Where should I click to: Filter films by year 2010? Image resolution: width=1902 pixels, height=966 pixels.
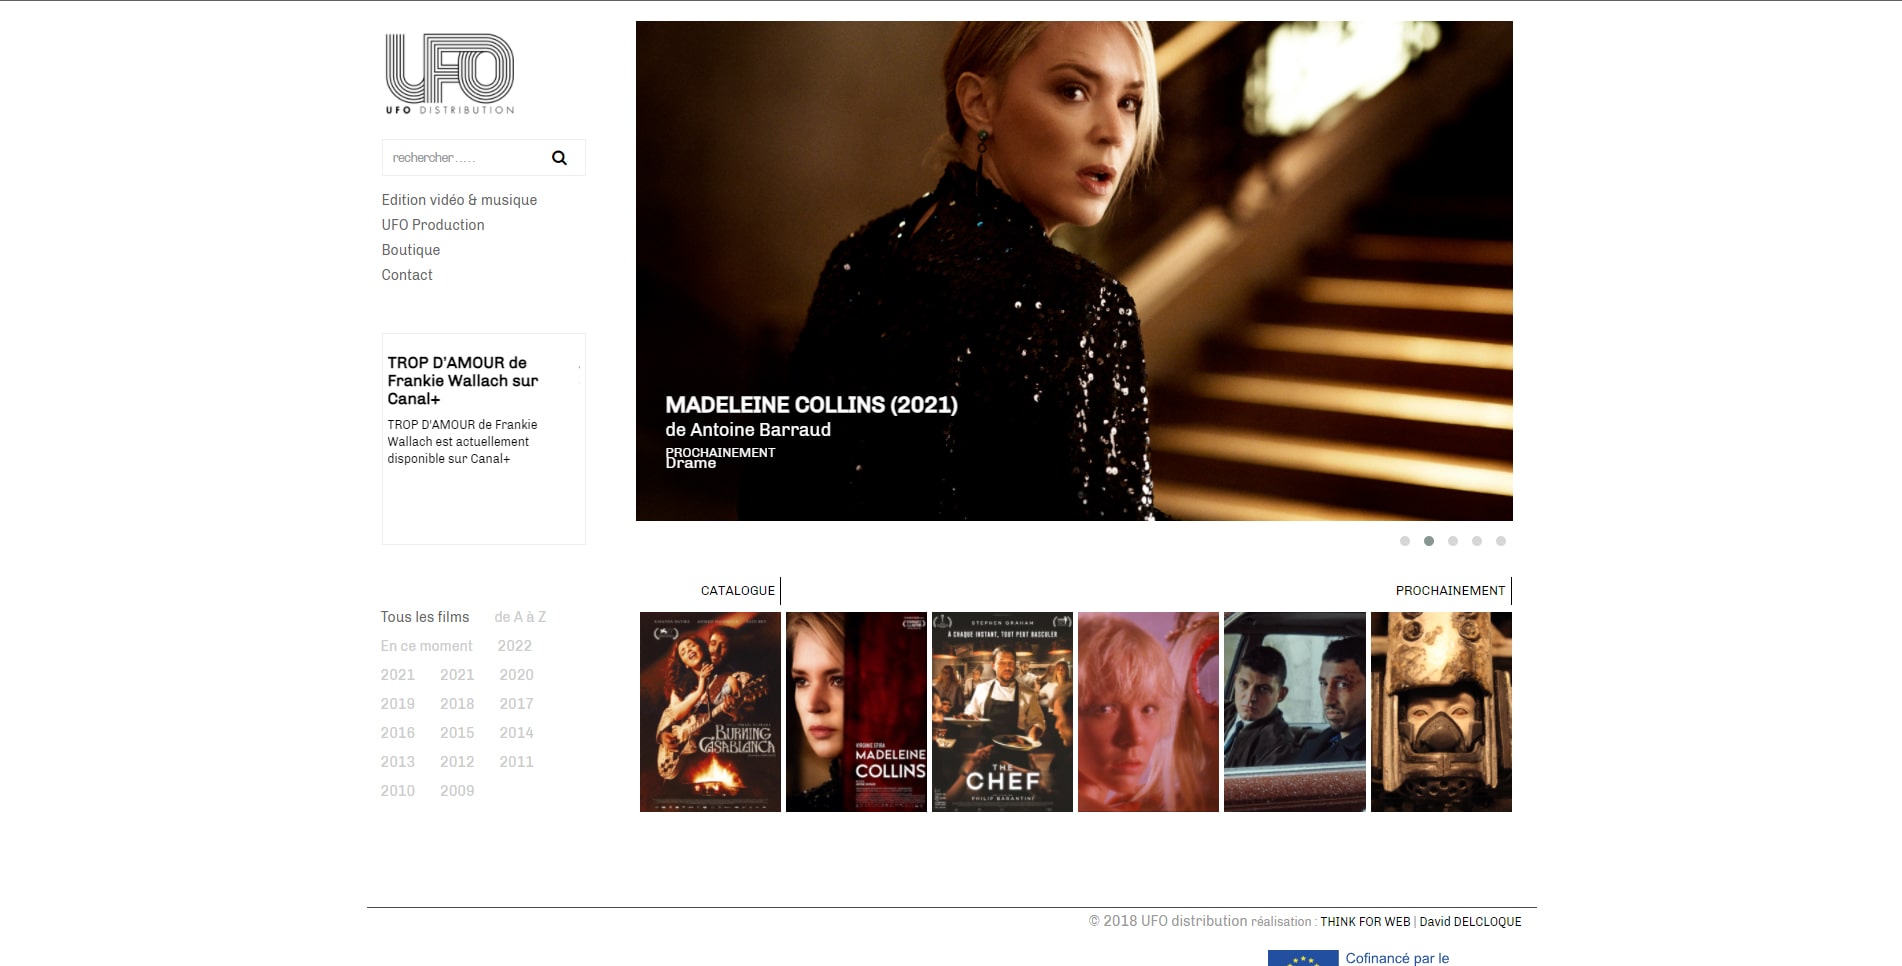398,791
